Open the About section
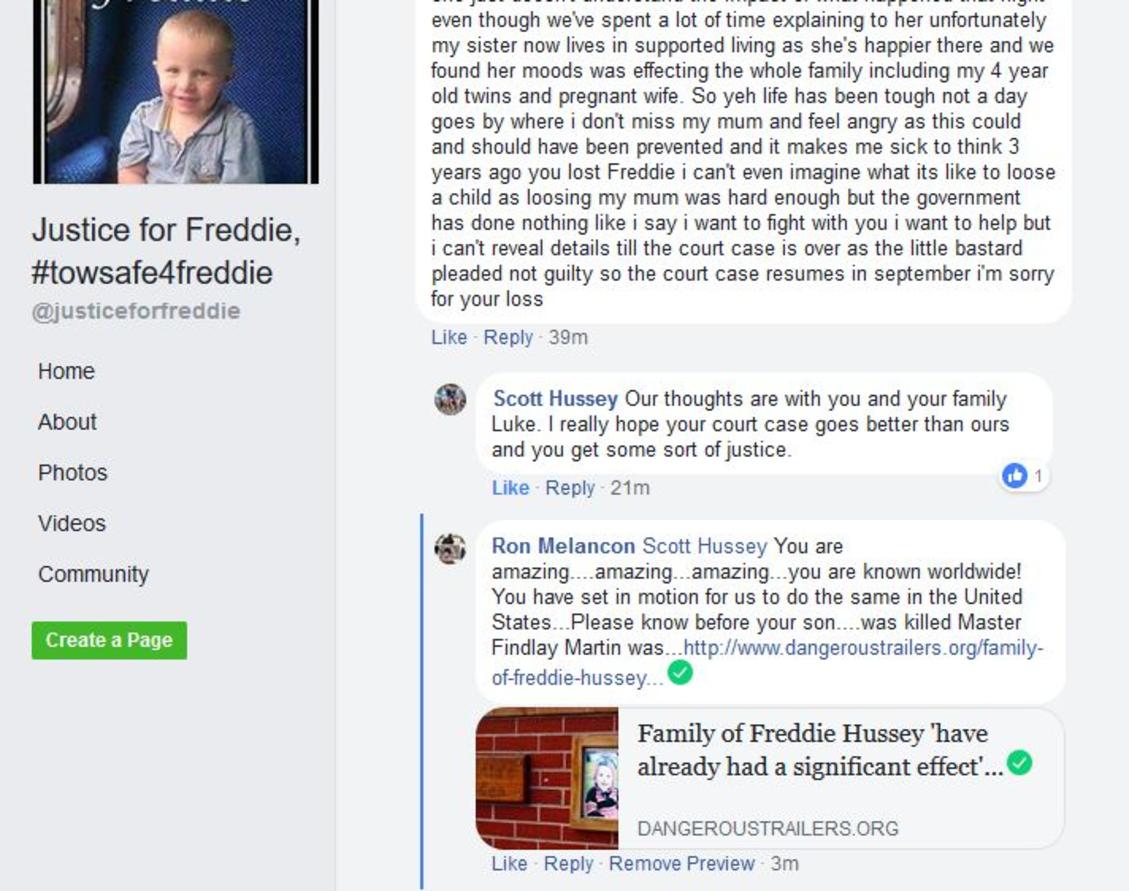Viewport: 1129px width, 891px height. point(67,421)
